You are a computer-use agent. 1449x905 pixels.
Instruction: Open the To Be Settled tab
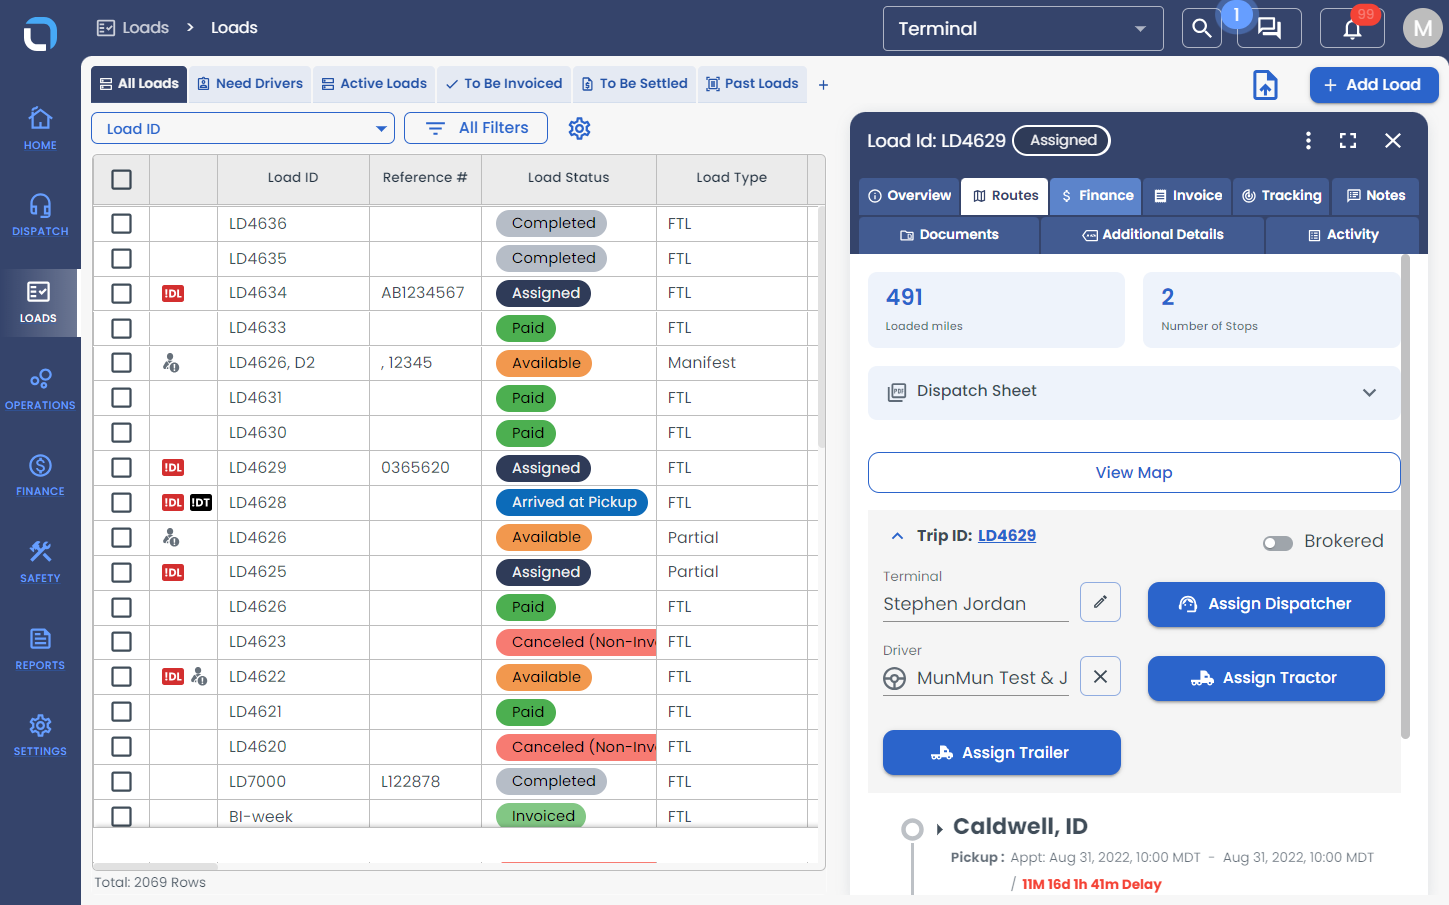[635, 84]
